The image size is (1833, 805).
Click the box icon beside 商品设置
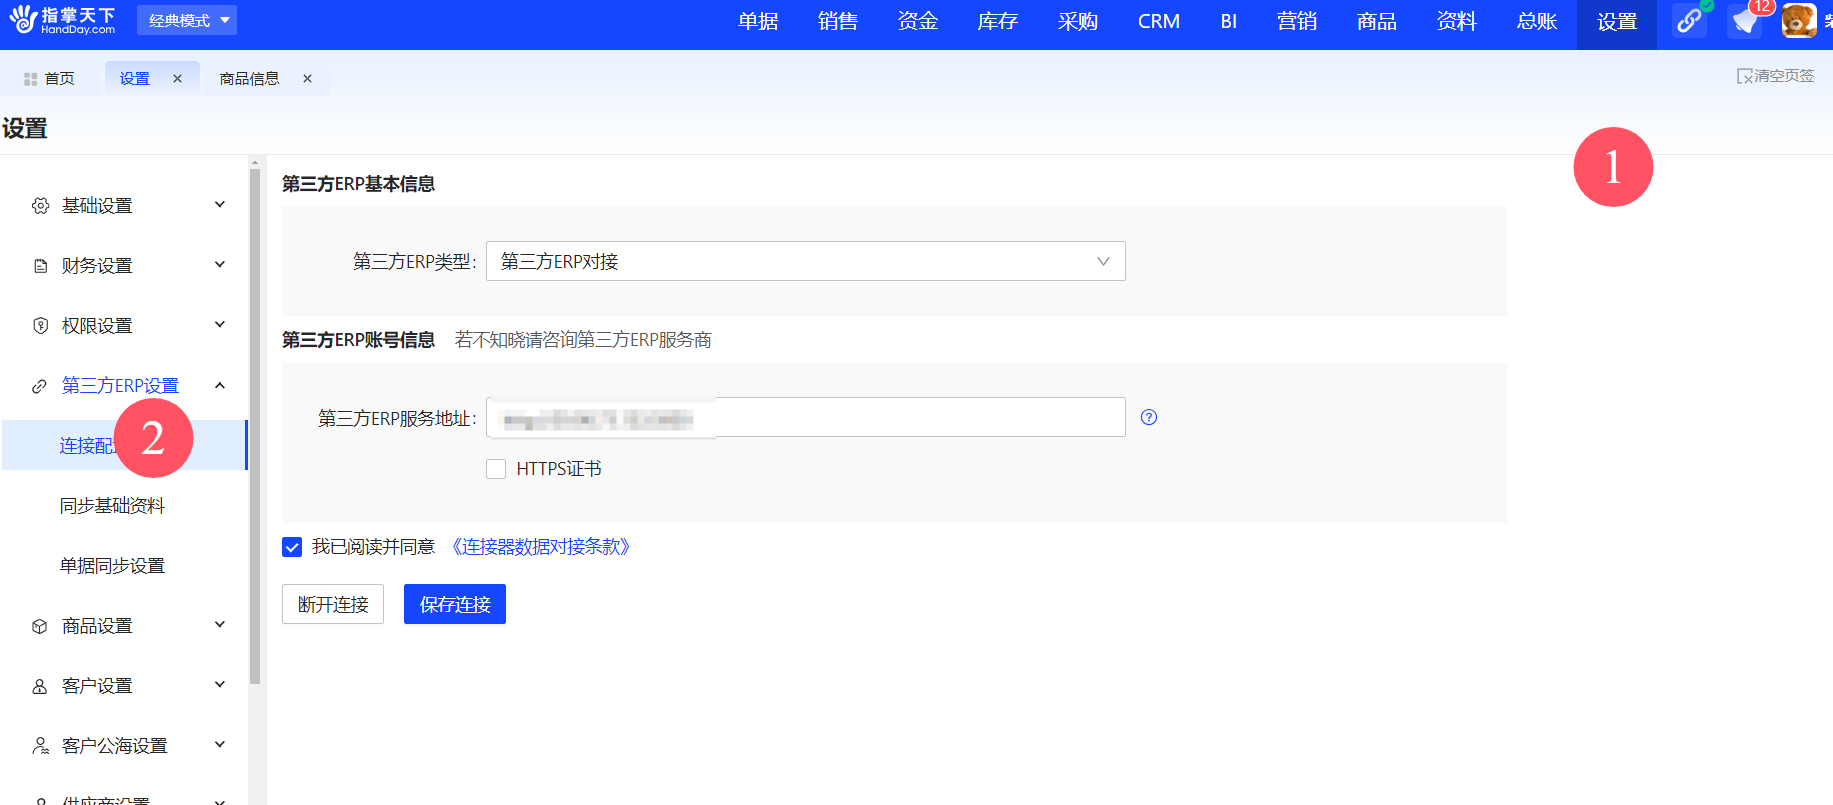coord(40,625)
